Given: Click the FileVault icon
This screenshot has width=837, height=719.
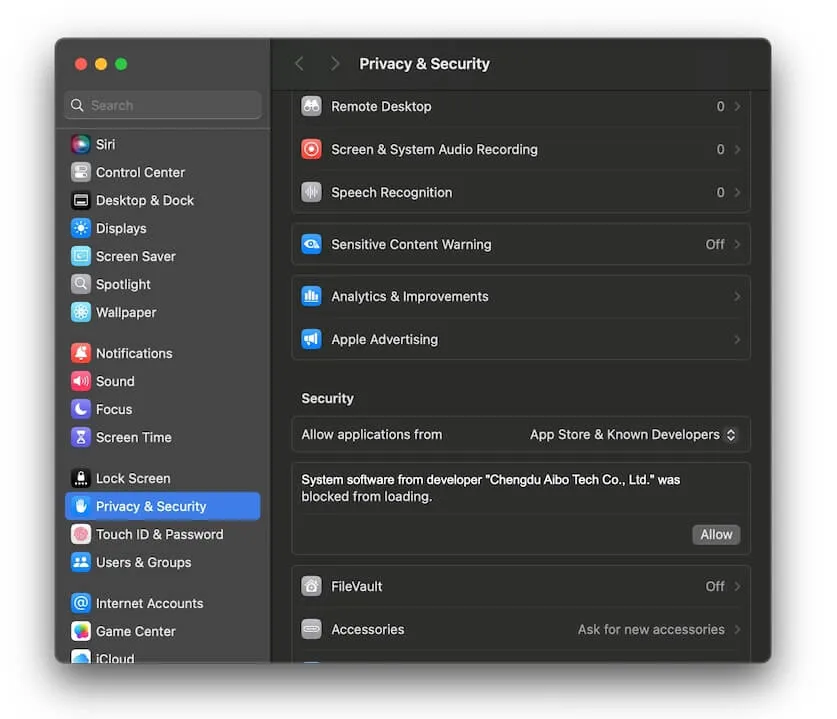Looking at the screenshot, I should [312, 586].
